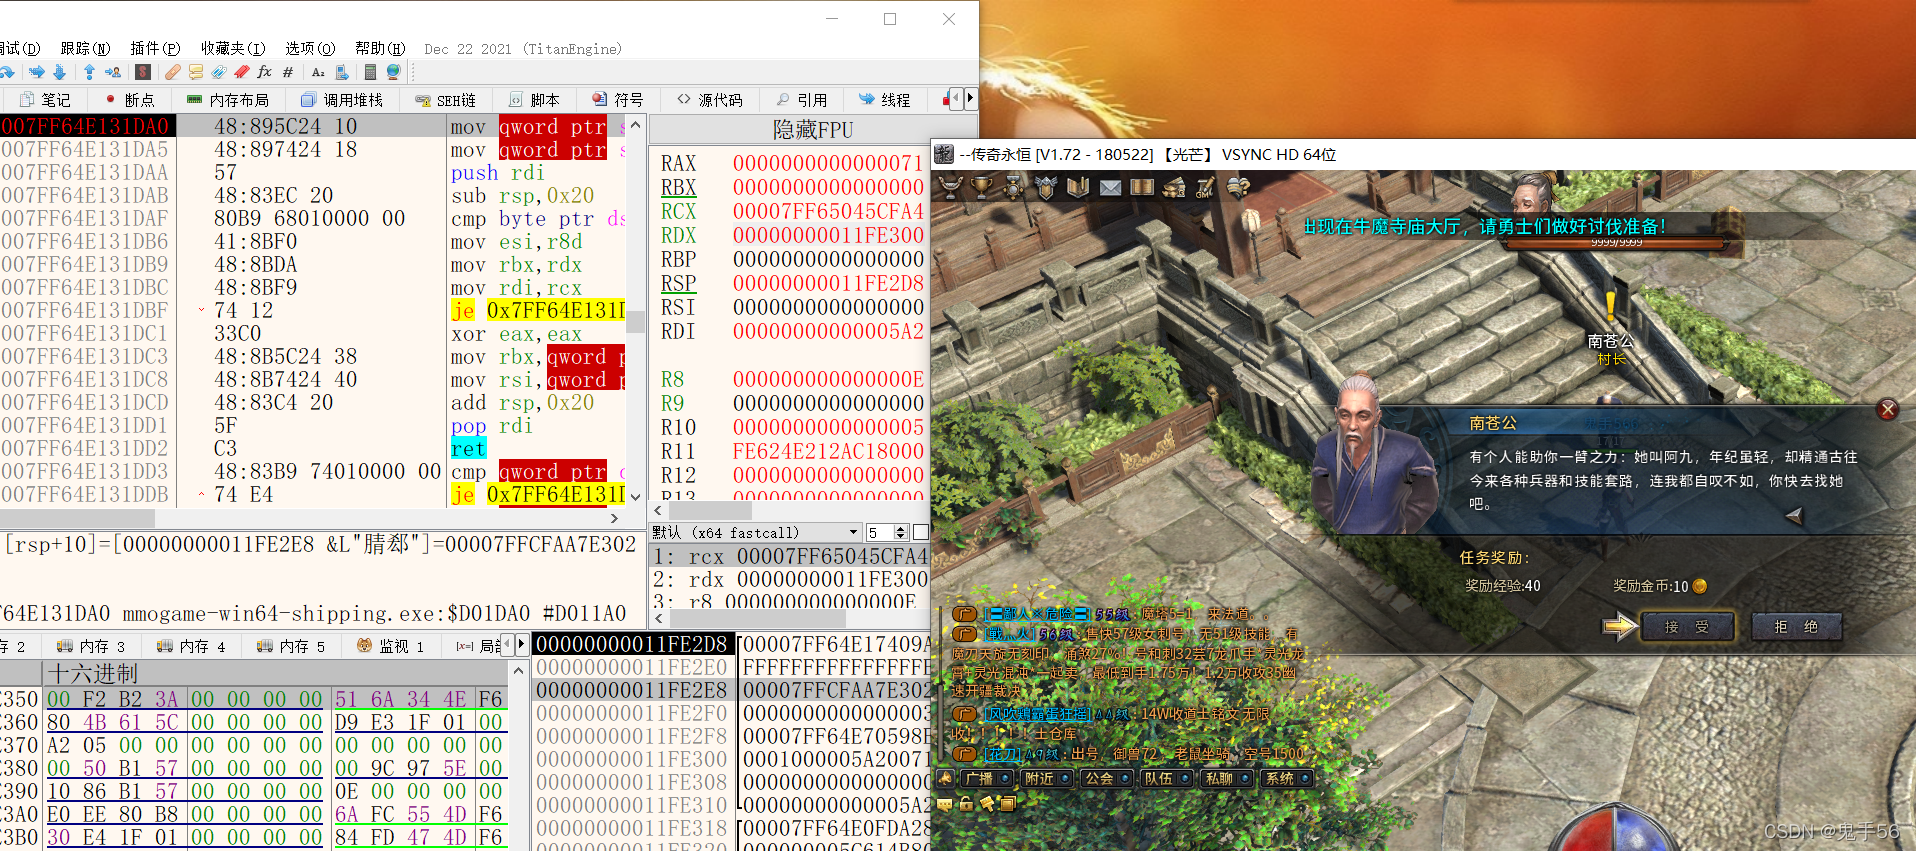Open the 内存 4 dump tab
Viewport: 1916px width, 851px height.
tap(192, 646)
